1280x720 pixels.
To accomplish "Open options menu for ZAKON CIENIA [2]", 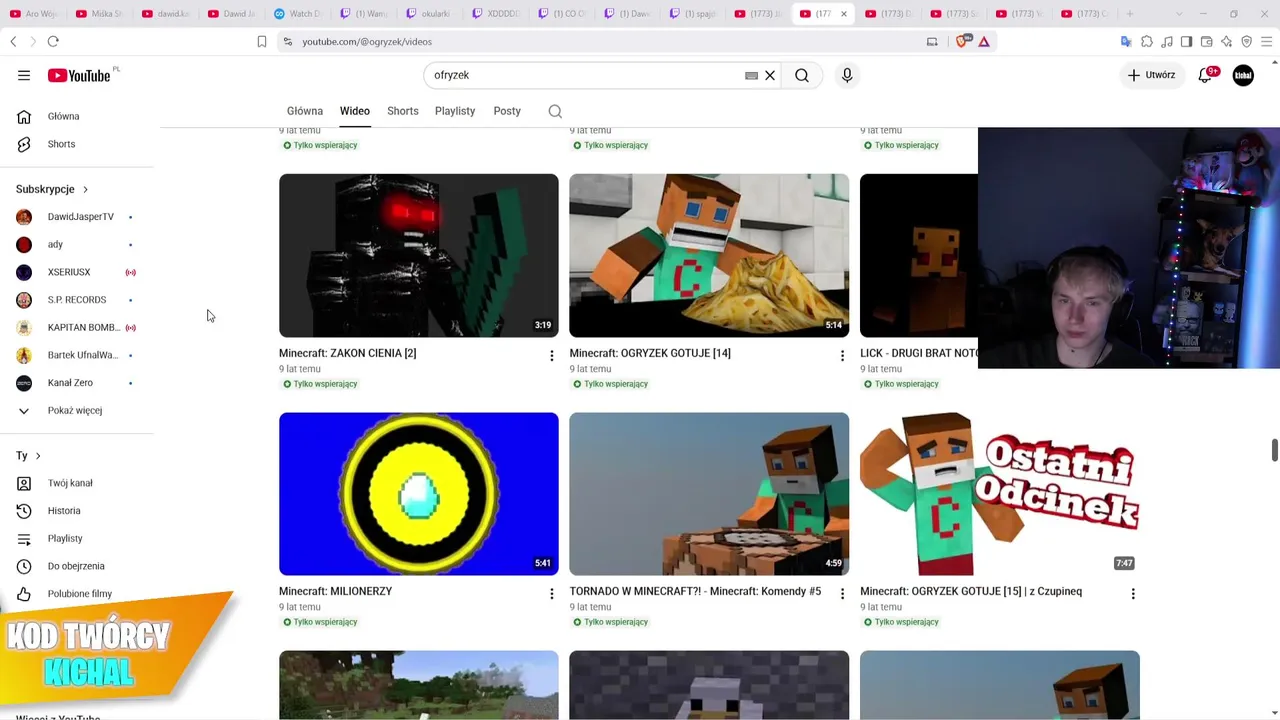I will point(551,356).
